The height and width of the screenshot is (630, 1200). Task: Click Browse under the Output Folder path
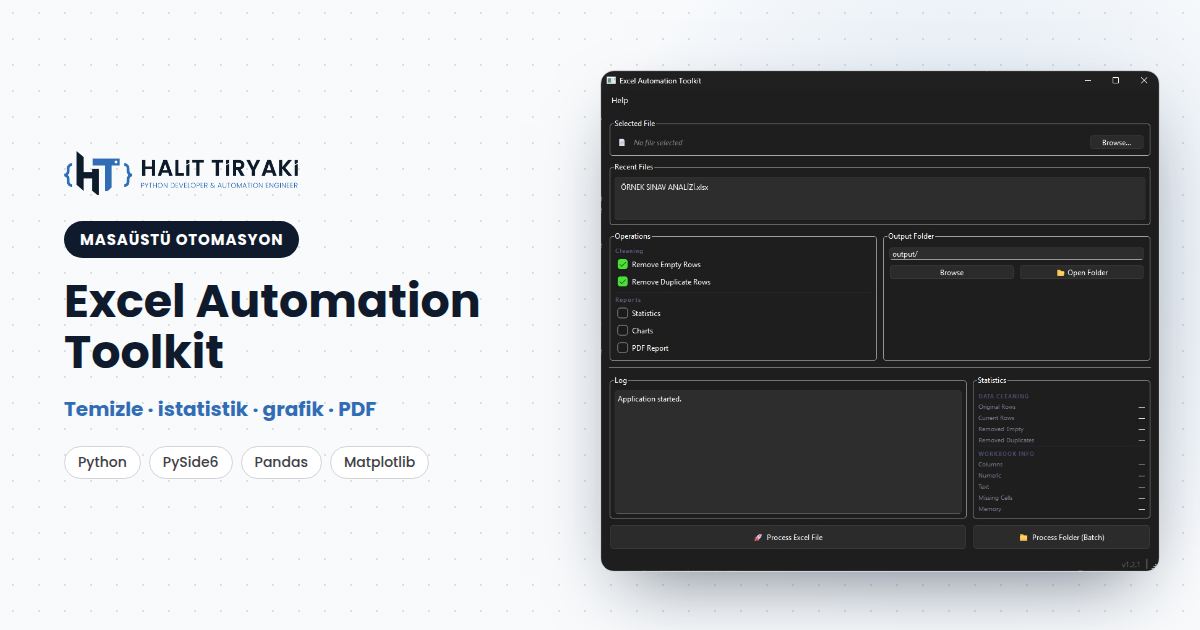click(x=952, y=272)
